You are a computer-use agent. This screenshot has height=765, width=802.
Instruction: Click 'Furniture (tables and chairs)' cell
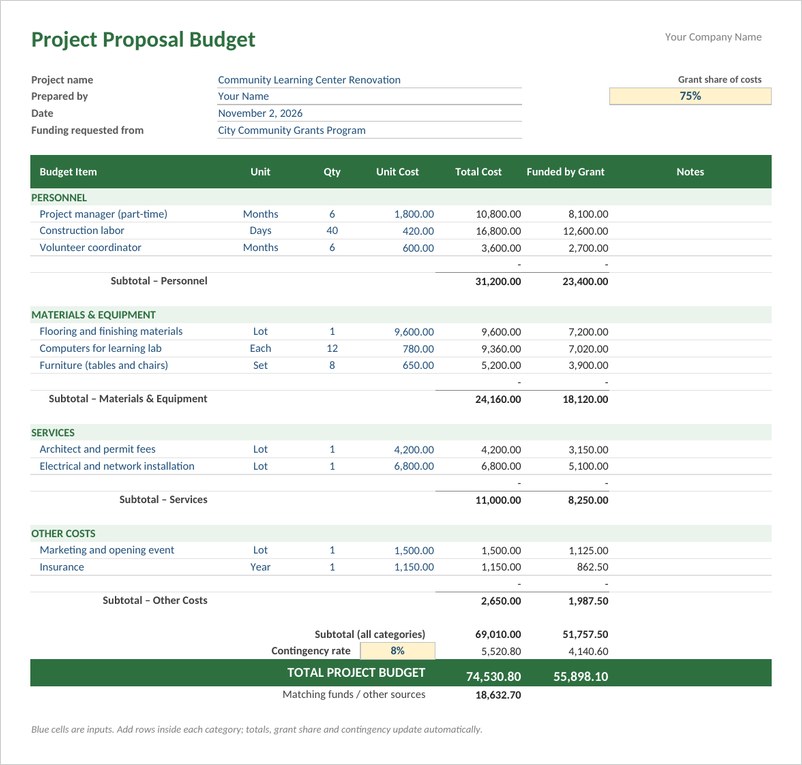(104, 365)
